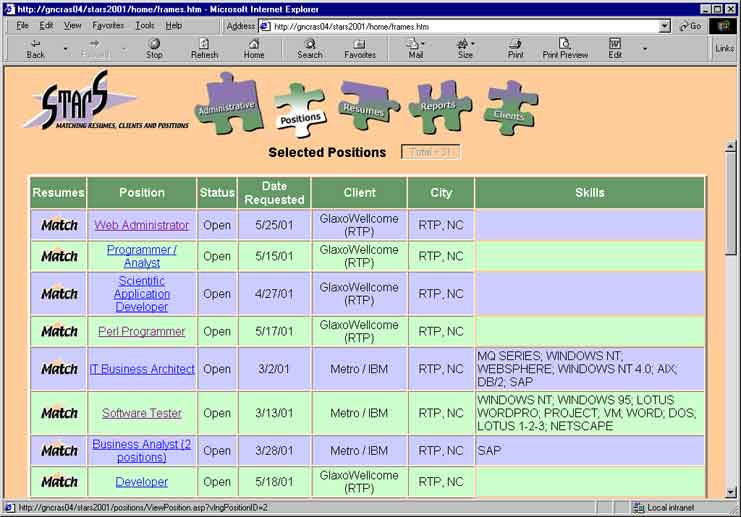Click the vertical scrollbar thumb
The height and width of the screenshot is (517, 741).
[731, 204]
